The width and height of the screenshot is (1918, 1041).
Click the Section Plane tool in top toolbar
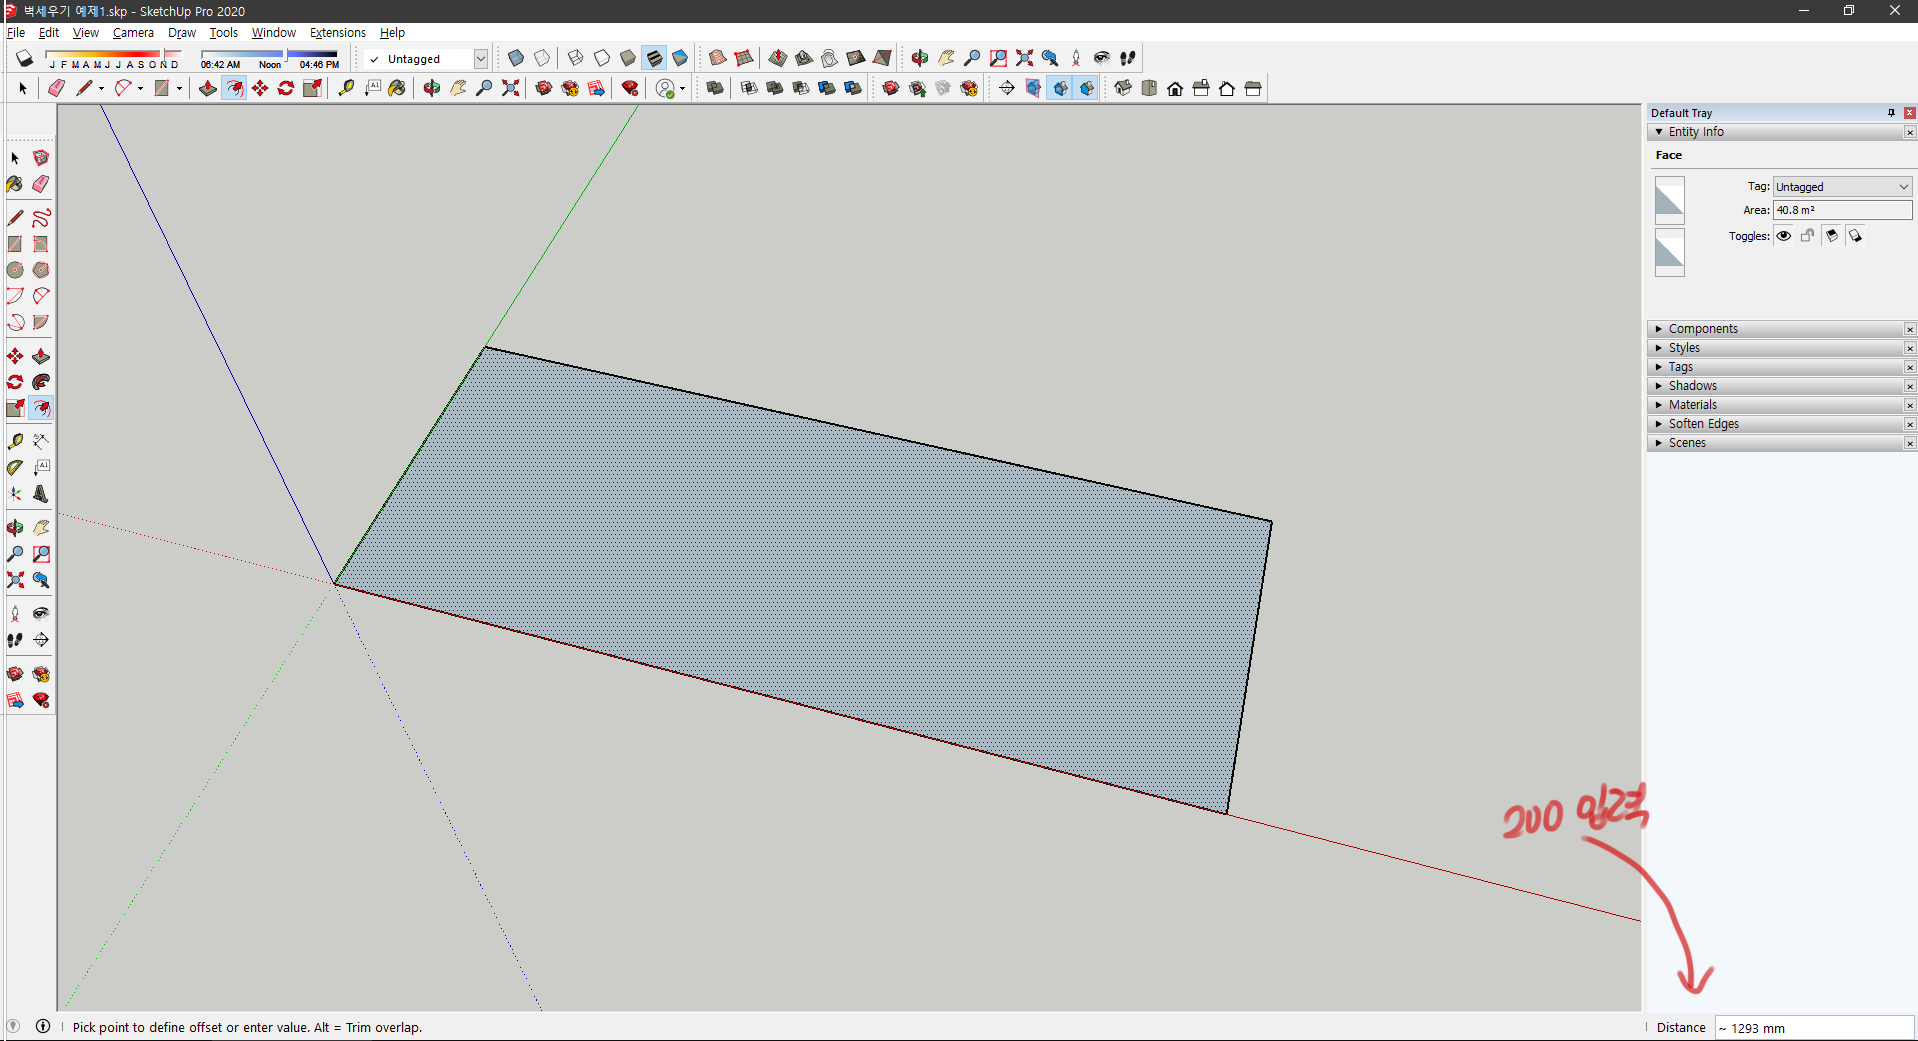(1007, 88)
